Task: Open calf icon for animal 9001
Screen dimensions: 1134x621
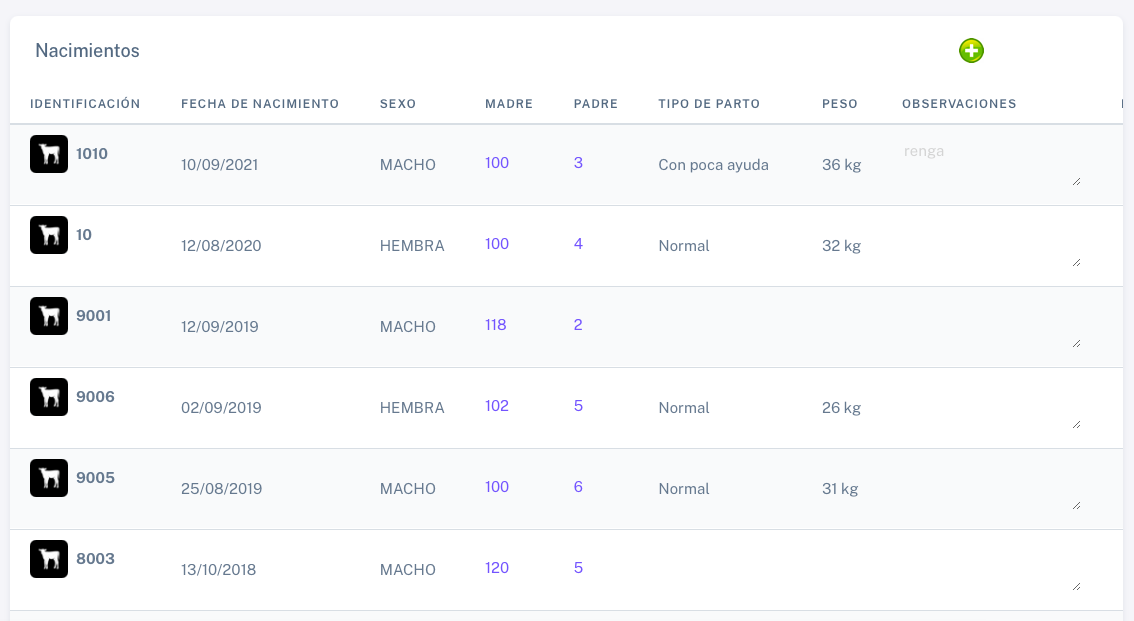Action: pos(49,316)
